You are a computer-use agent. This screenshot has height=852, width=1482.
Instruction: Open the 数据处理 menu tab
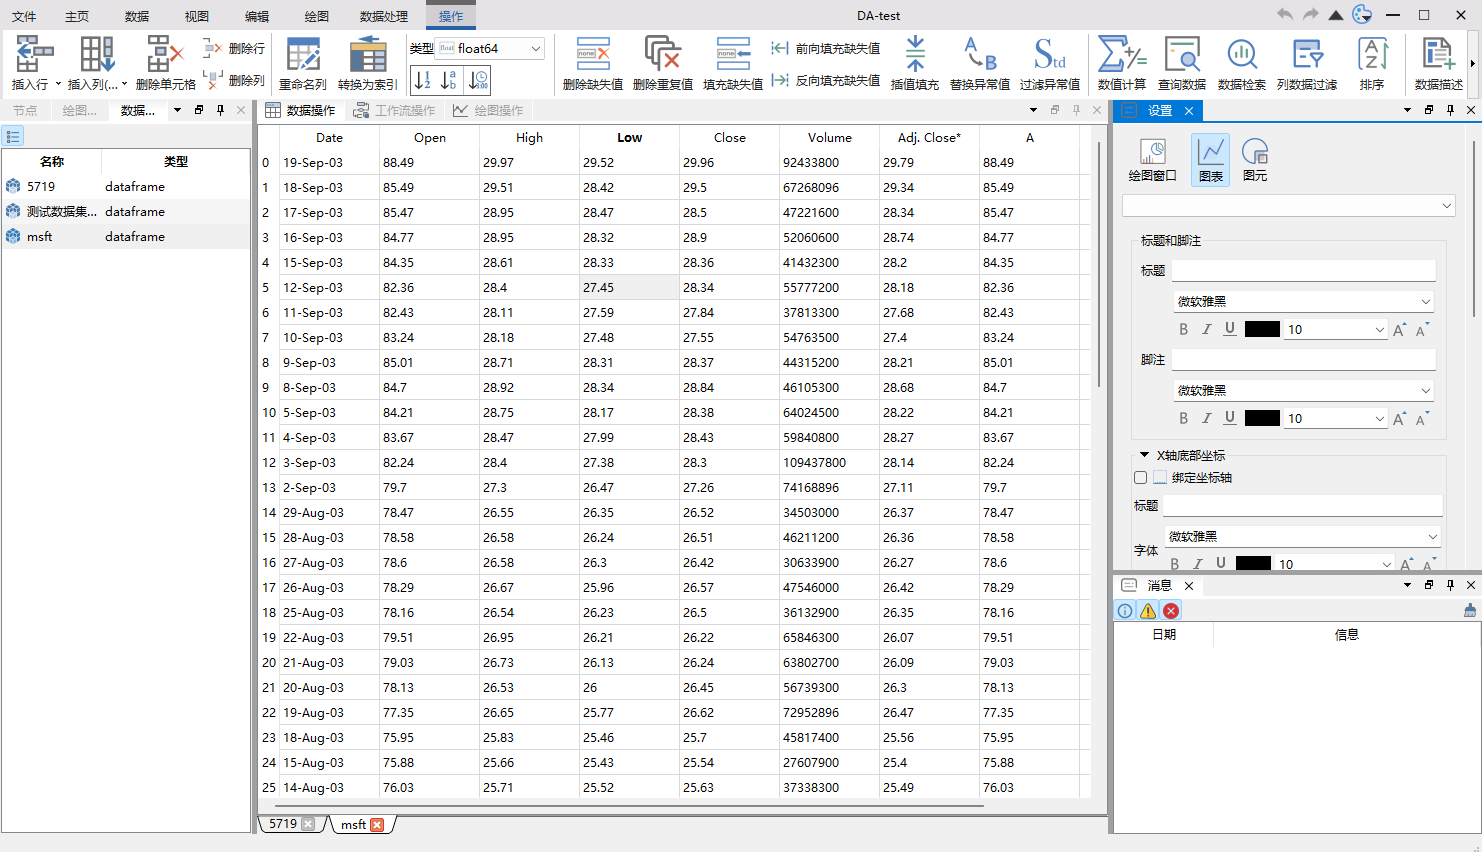384,16
